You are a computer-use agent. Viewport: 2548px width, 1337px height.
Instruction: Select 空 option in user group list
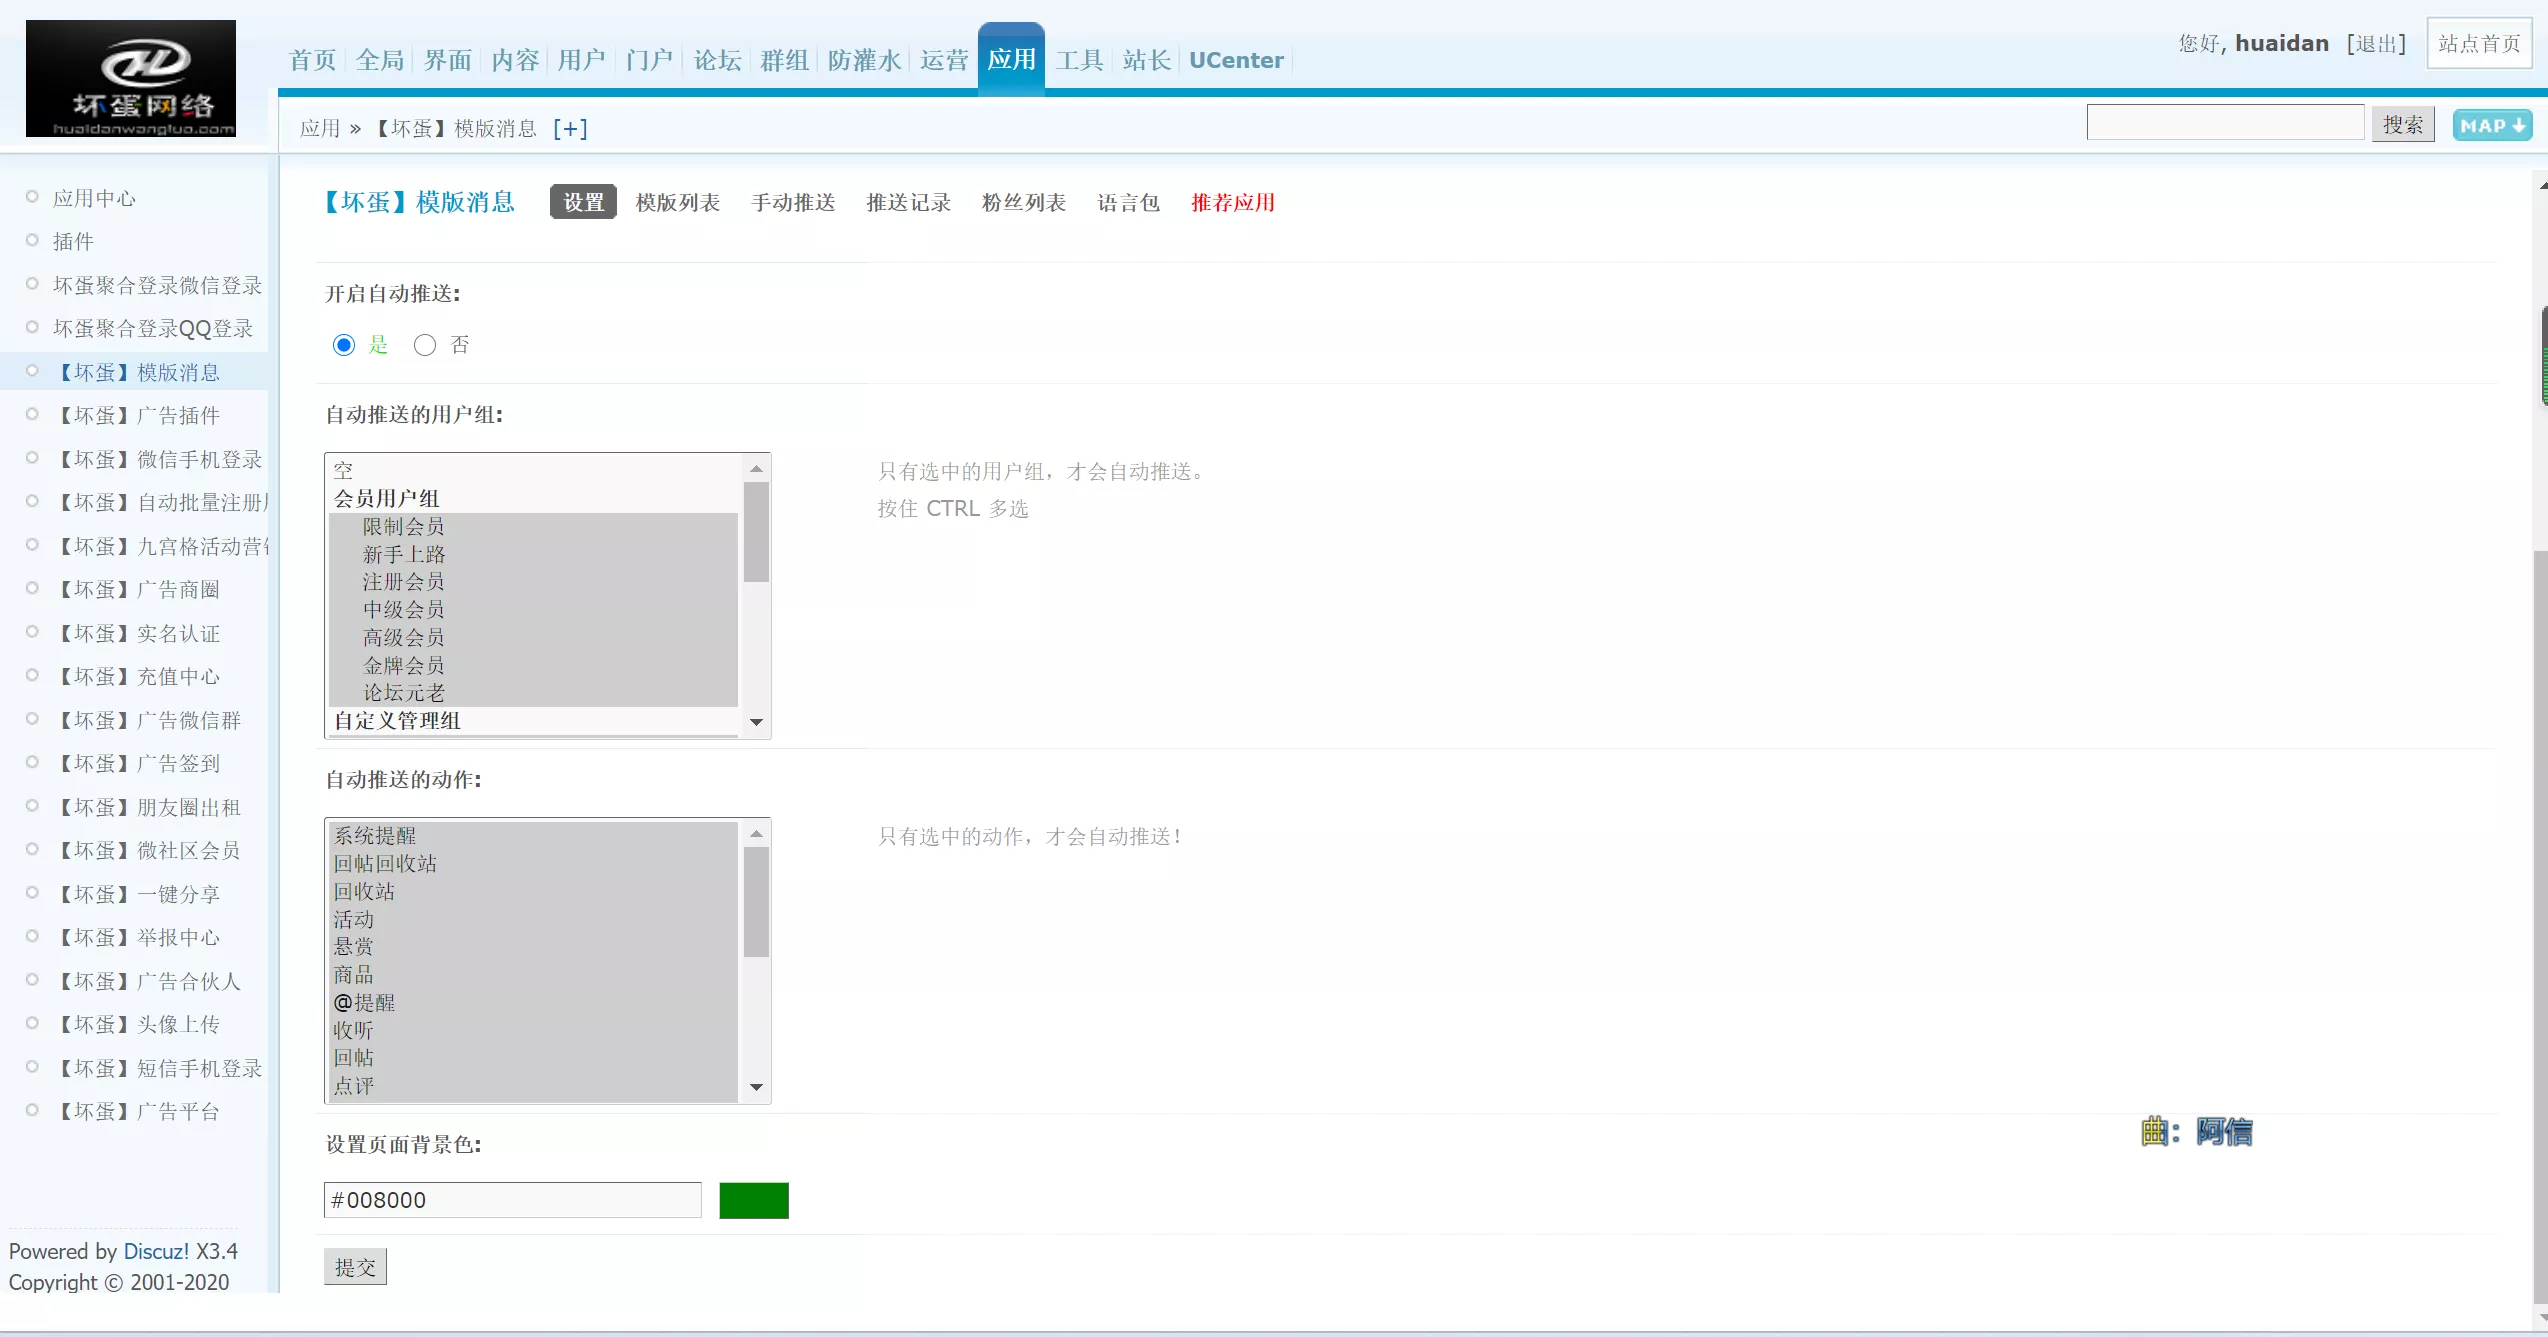(x=343, y=470)
